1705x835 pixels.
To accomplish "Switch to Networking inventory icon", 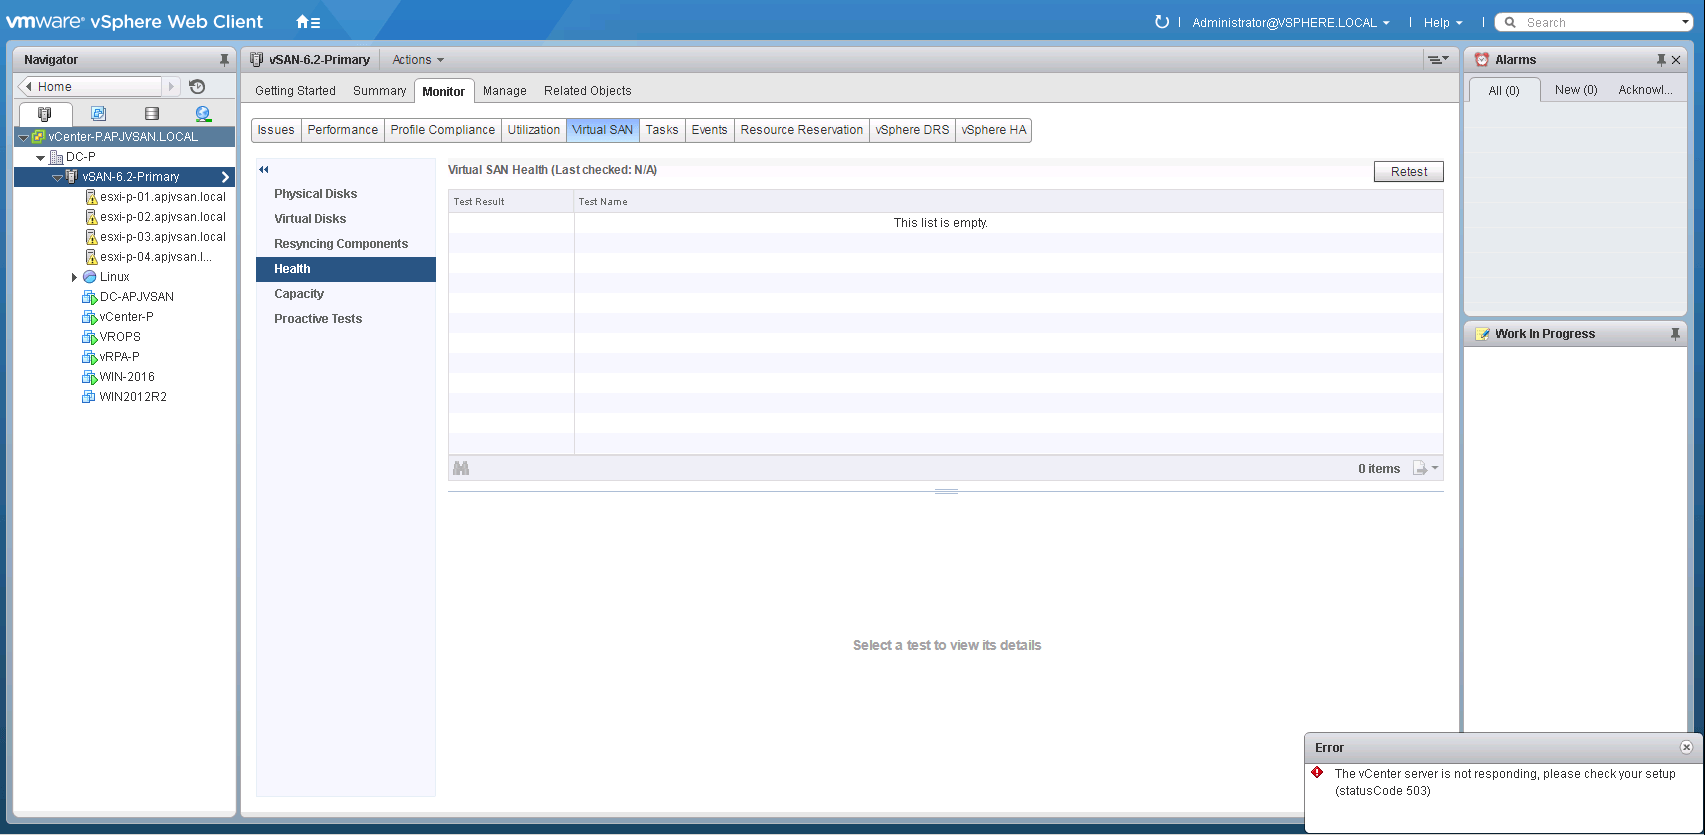I will pyautogui.click(x=203, y=114).
